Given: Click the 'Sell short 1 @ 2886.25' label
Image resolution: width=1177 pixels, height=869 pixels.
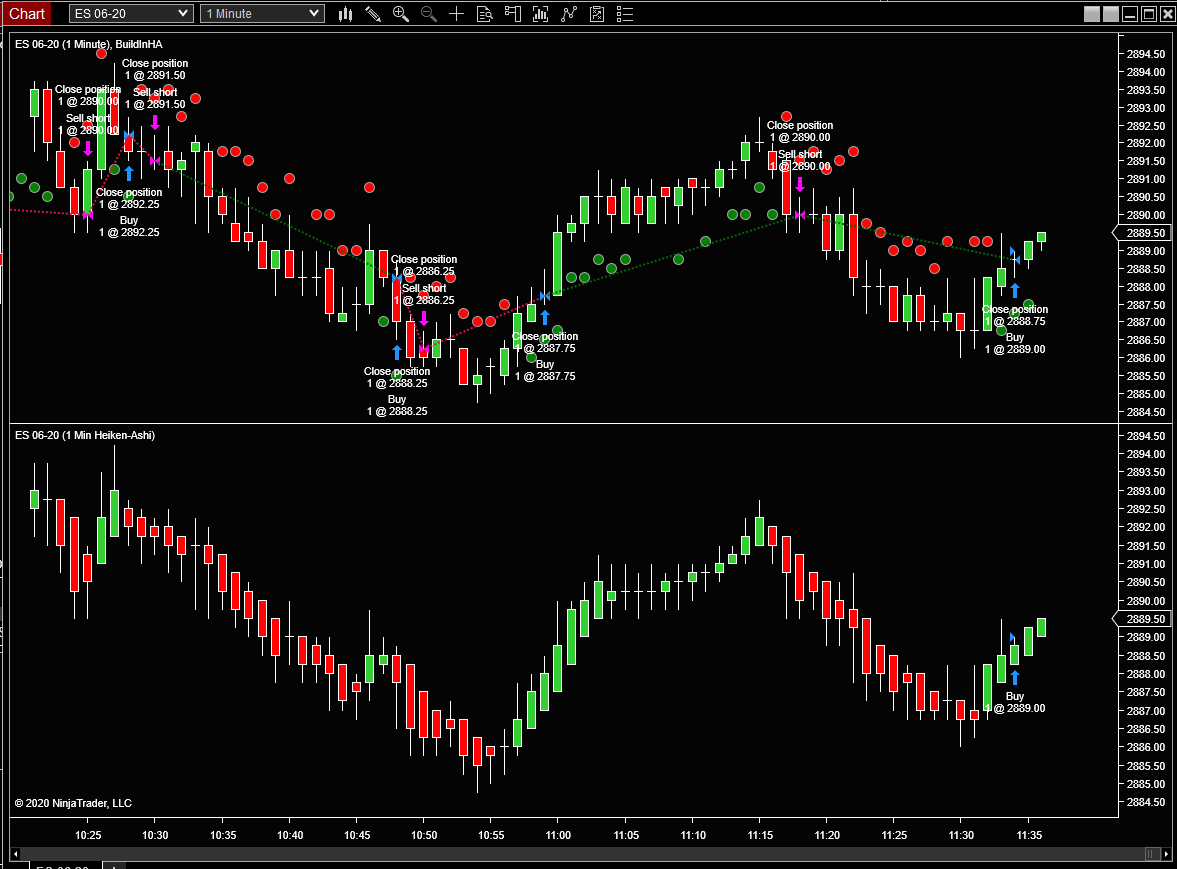Looking at the screenshot, I should coord(424,294).
